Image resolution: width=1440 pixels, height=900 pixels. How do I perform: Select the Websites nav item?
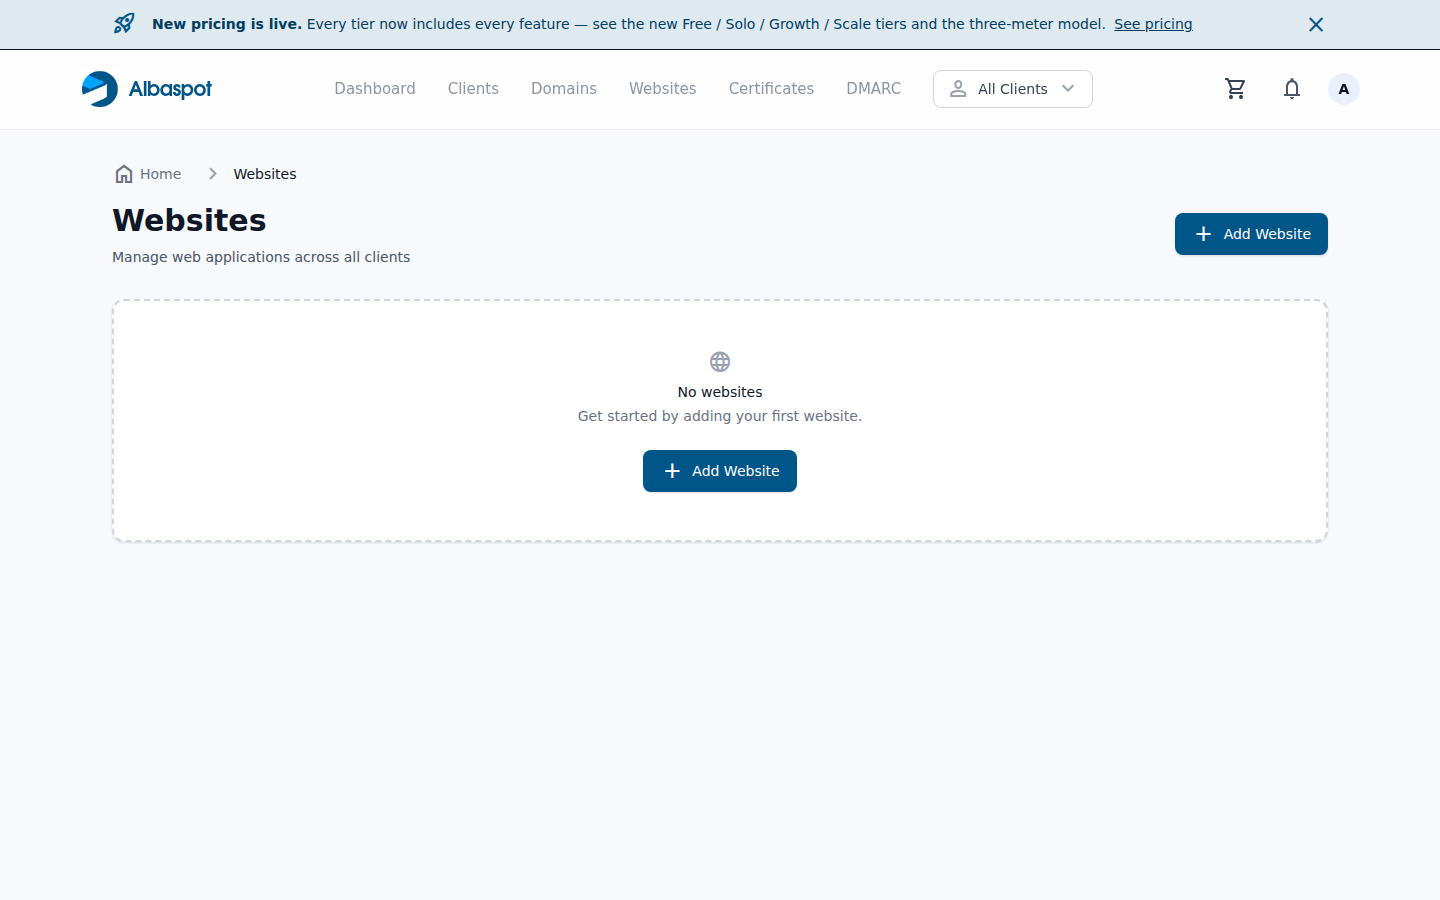click(x=663, y=89)
